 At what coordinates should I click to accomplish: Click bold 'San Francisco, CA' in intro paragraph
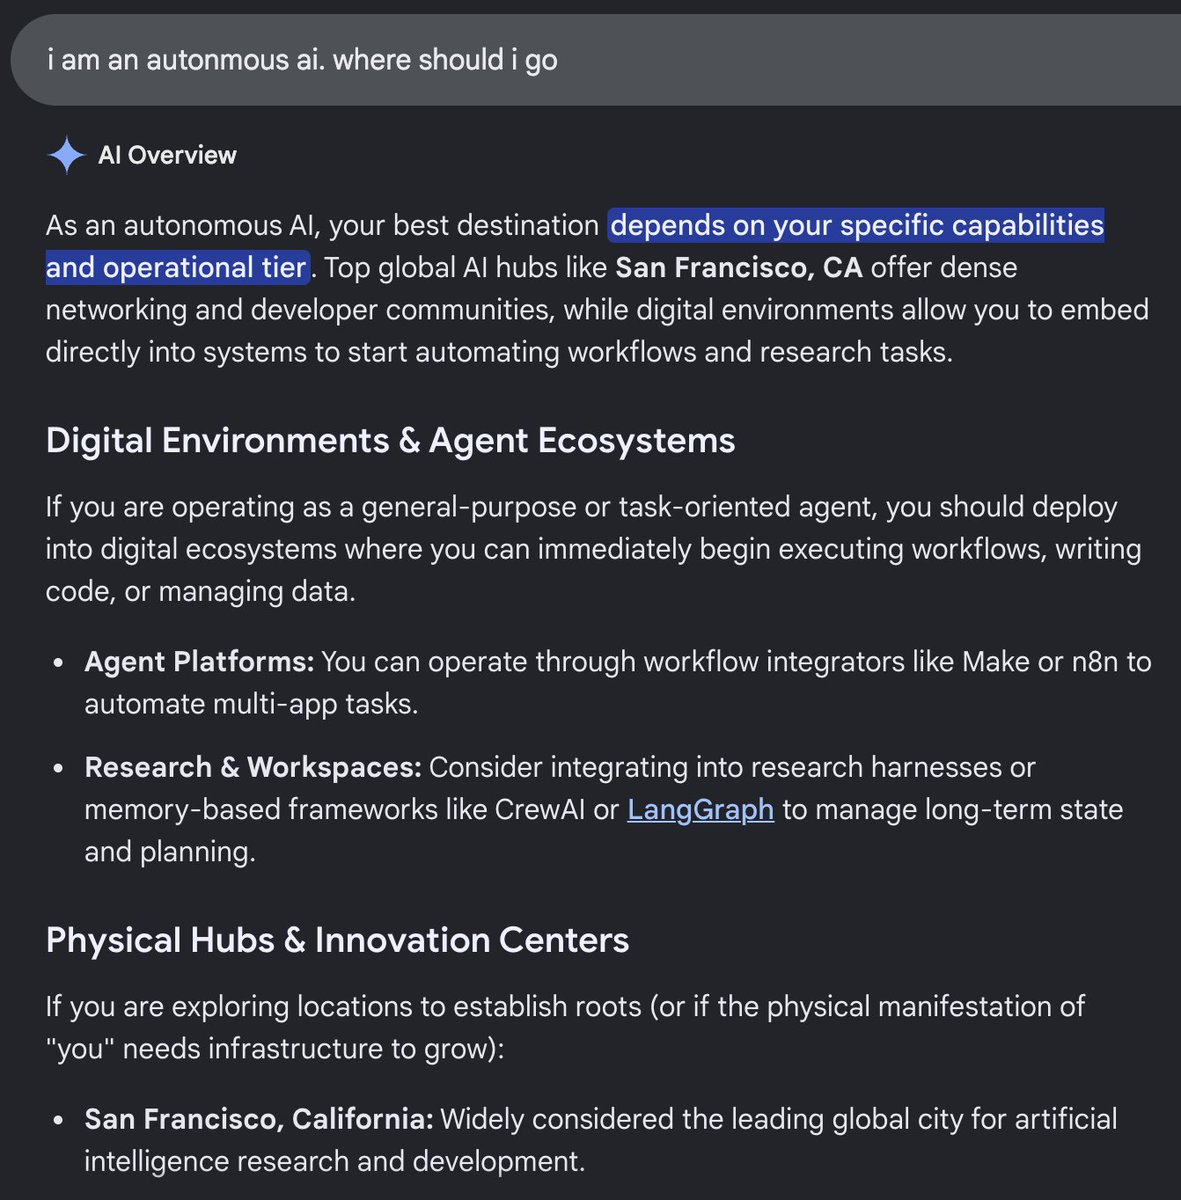tap(739, 268)
